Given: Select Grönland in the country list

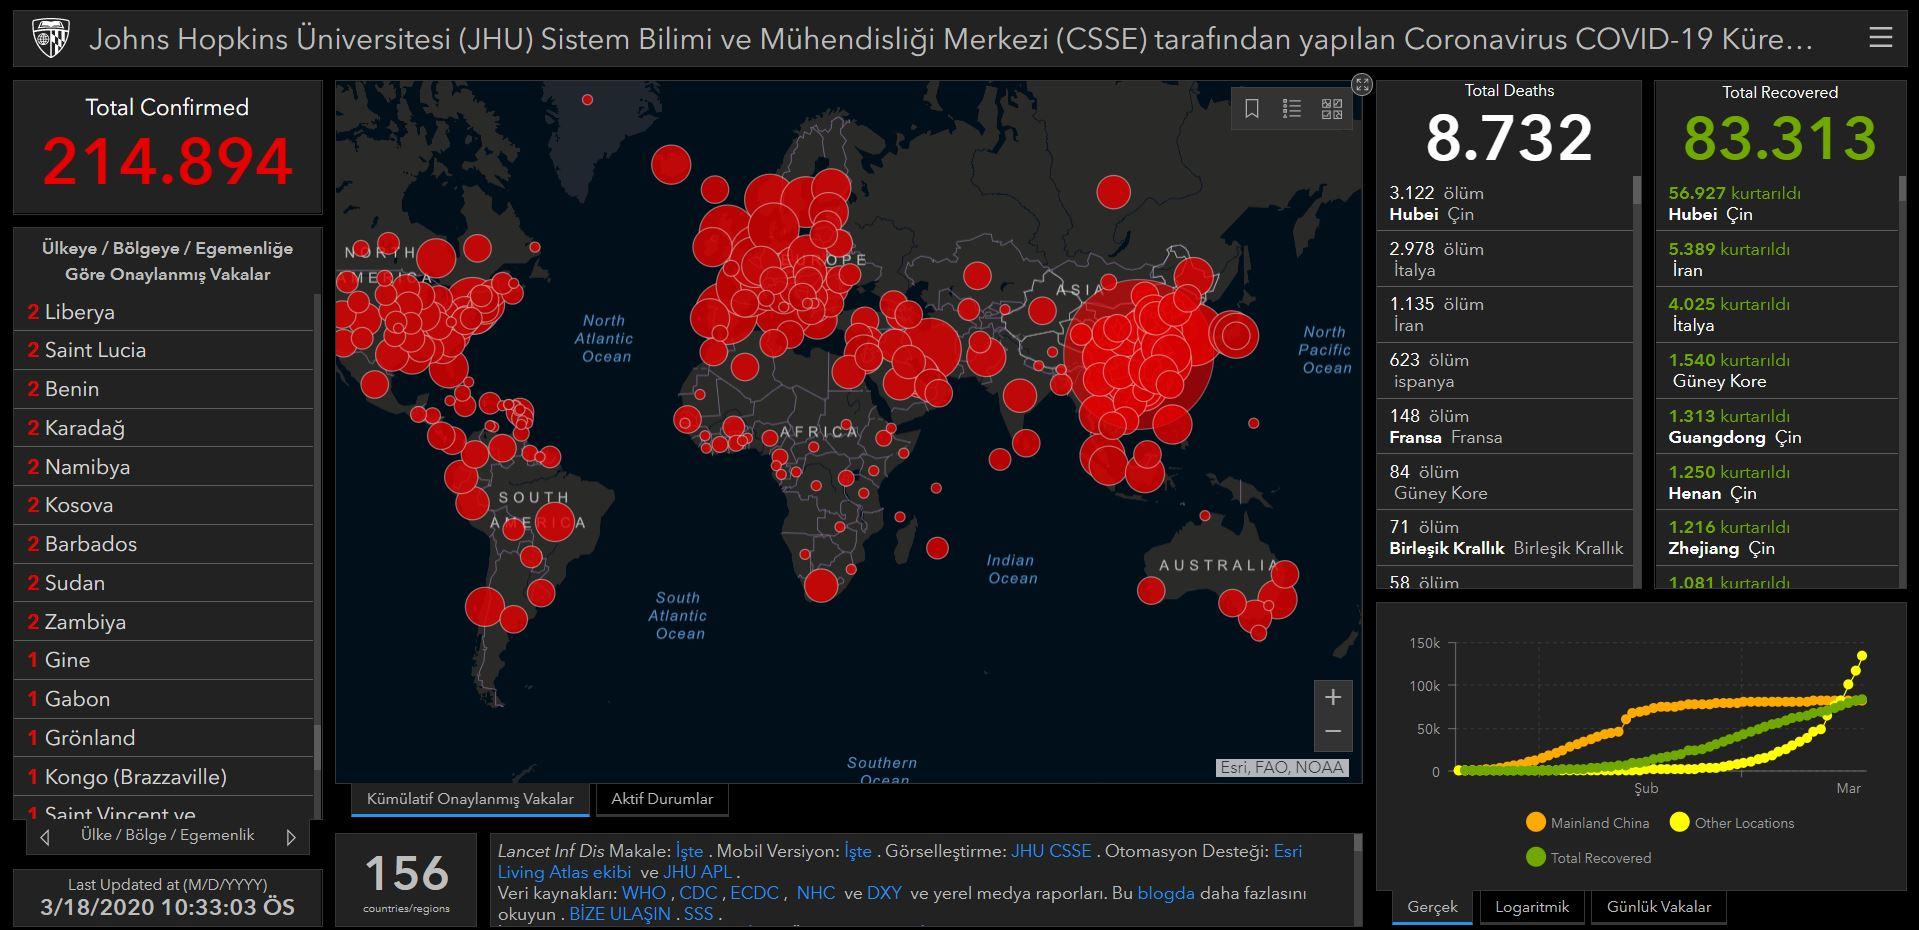Looking at the screenshot, I should [164, 738].
